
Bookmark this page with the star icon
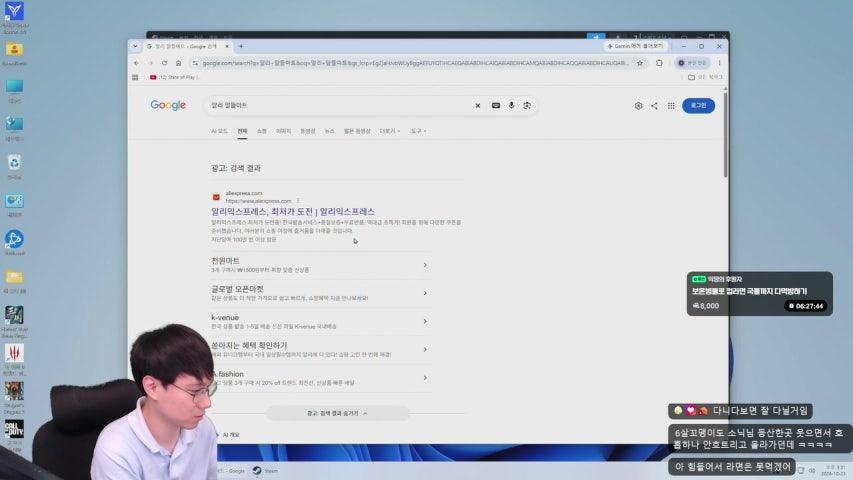click(640, 63)
